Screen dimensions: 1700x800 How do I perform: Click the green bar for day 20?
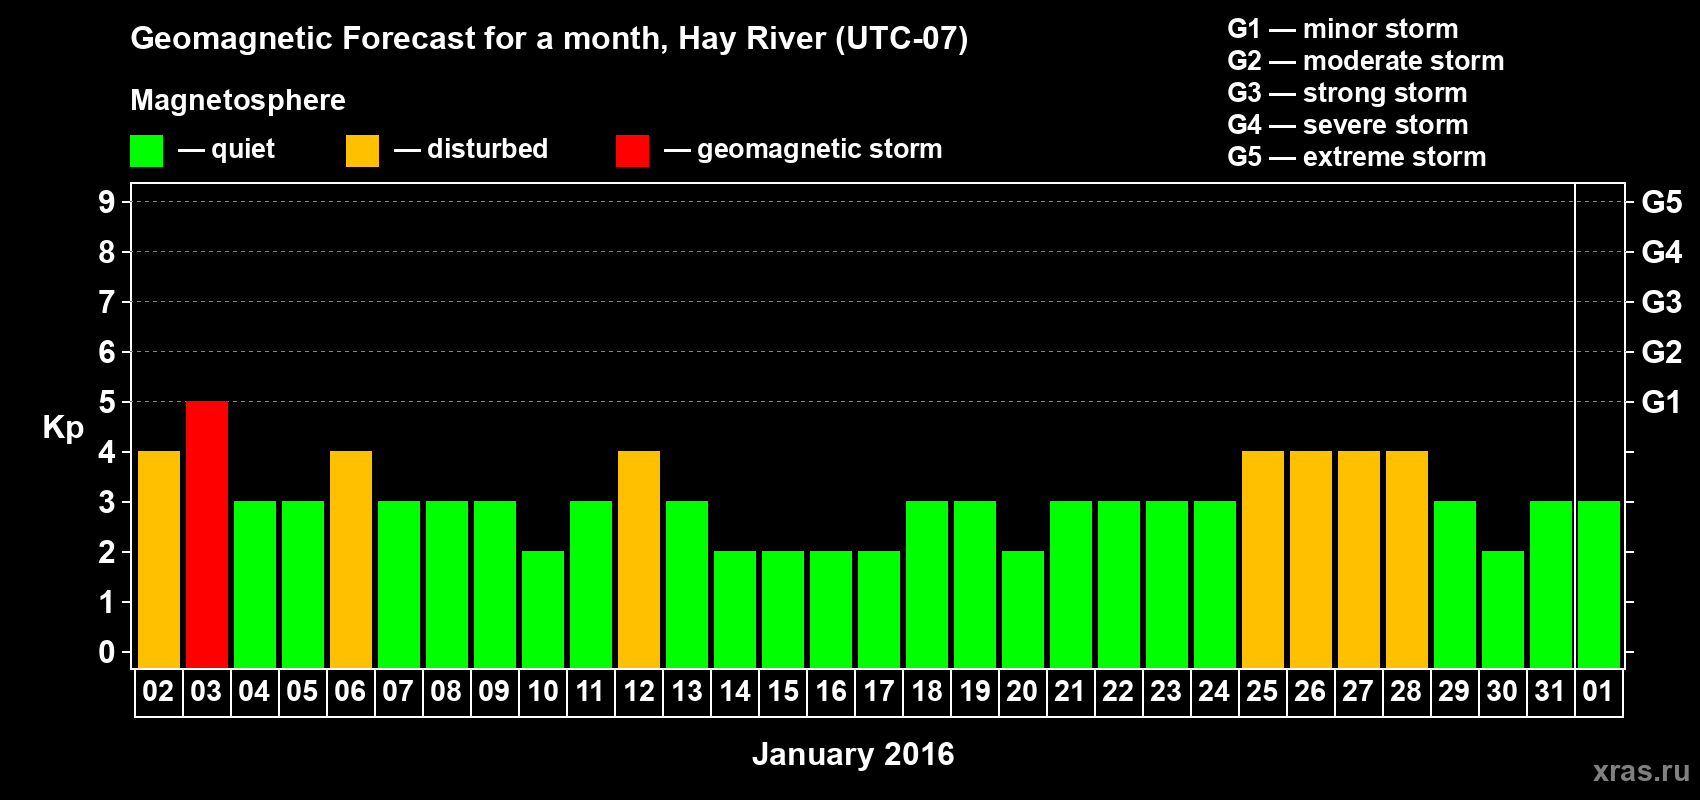pyautogui.click(x=1023, y=610)
